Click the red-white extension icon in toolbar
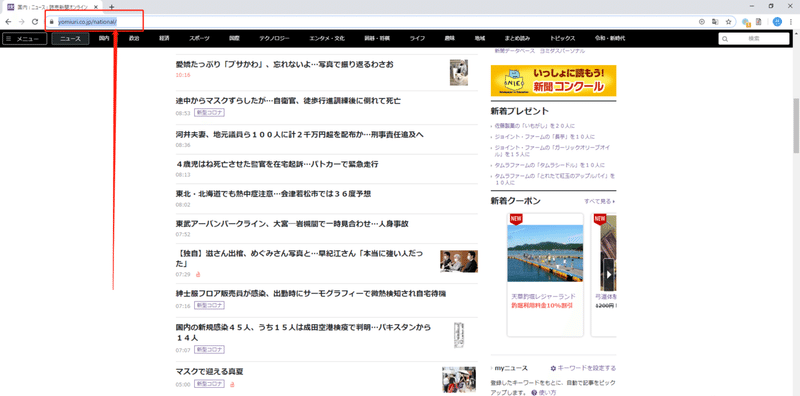Viewport: 800px width, 396px height. [x=759, y=22]
